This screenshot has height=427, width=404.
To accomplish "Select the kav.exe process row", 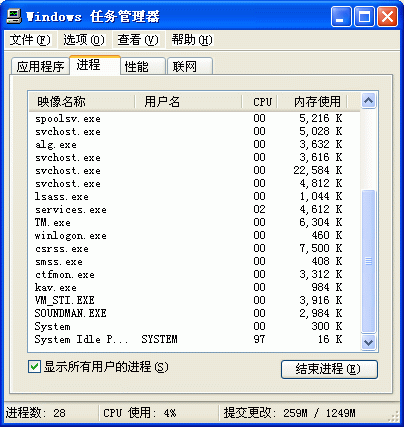I will tap(194, 287).
